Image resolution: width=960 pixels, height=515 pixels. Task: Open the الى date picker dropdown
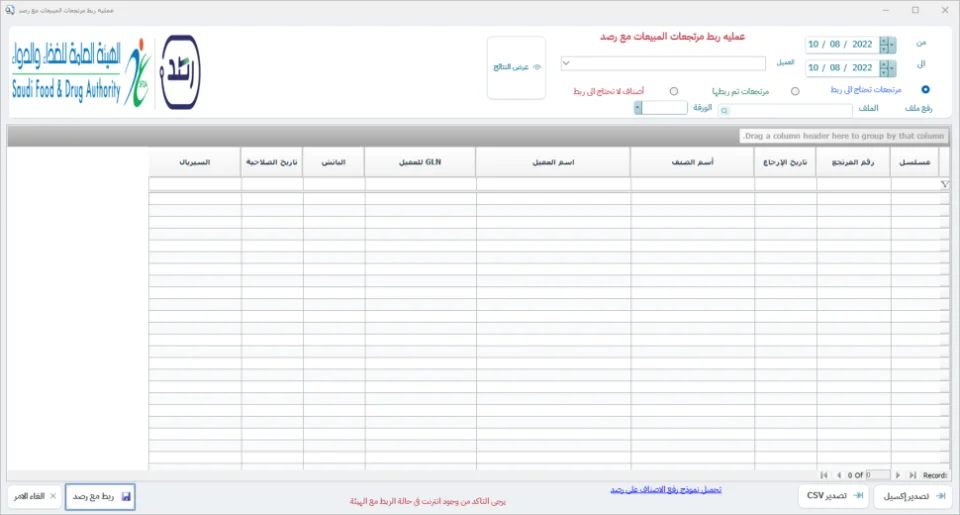click(x=892, y=68)
